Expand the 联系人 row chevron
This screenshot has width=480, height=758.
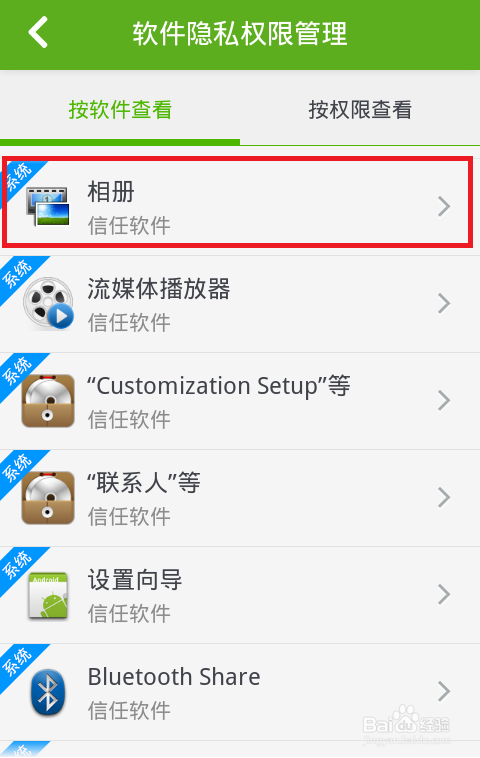coord(444,497)
